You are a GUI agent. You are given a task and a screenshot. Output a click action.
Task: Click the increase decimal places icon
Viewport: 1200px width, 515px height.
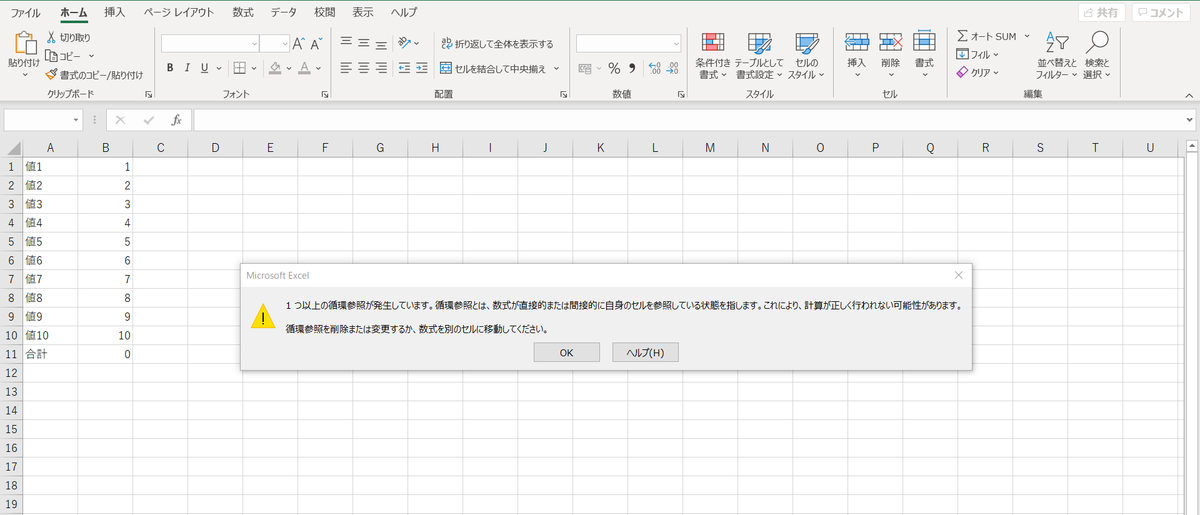(x=655, y=68)
